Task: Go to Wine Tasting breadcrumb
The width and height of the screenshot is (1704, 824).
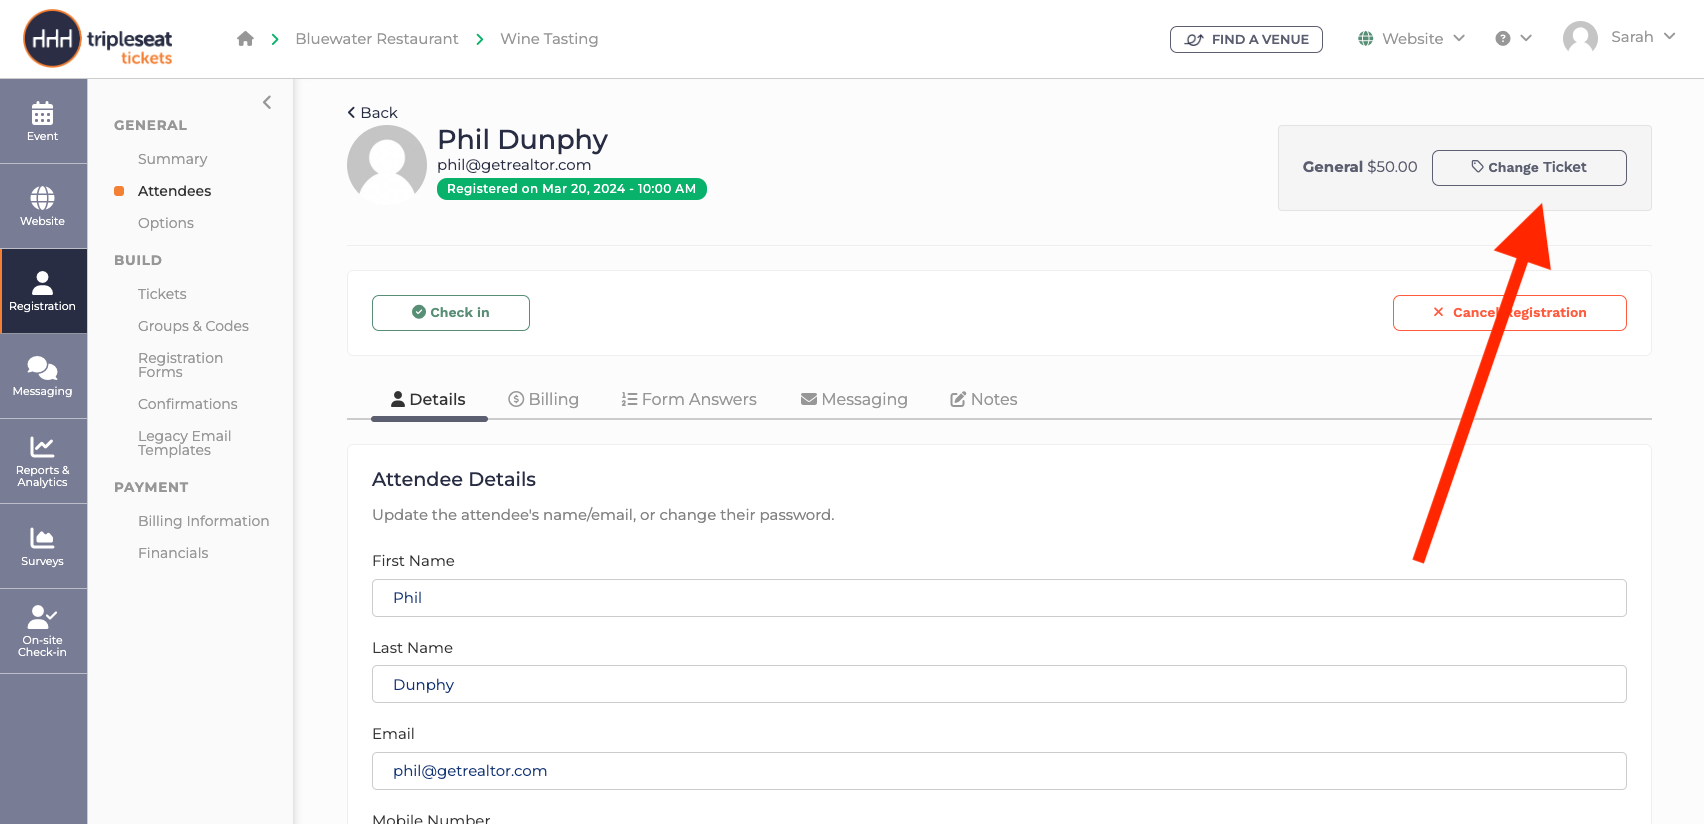Action: 549,39
